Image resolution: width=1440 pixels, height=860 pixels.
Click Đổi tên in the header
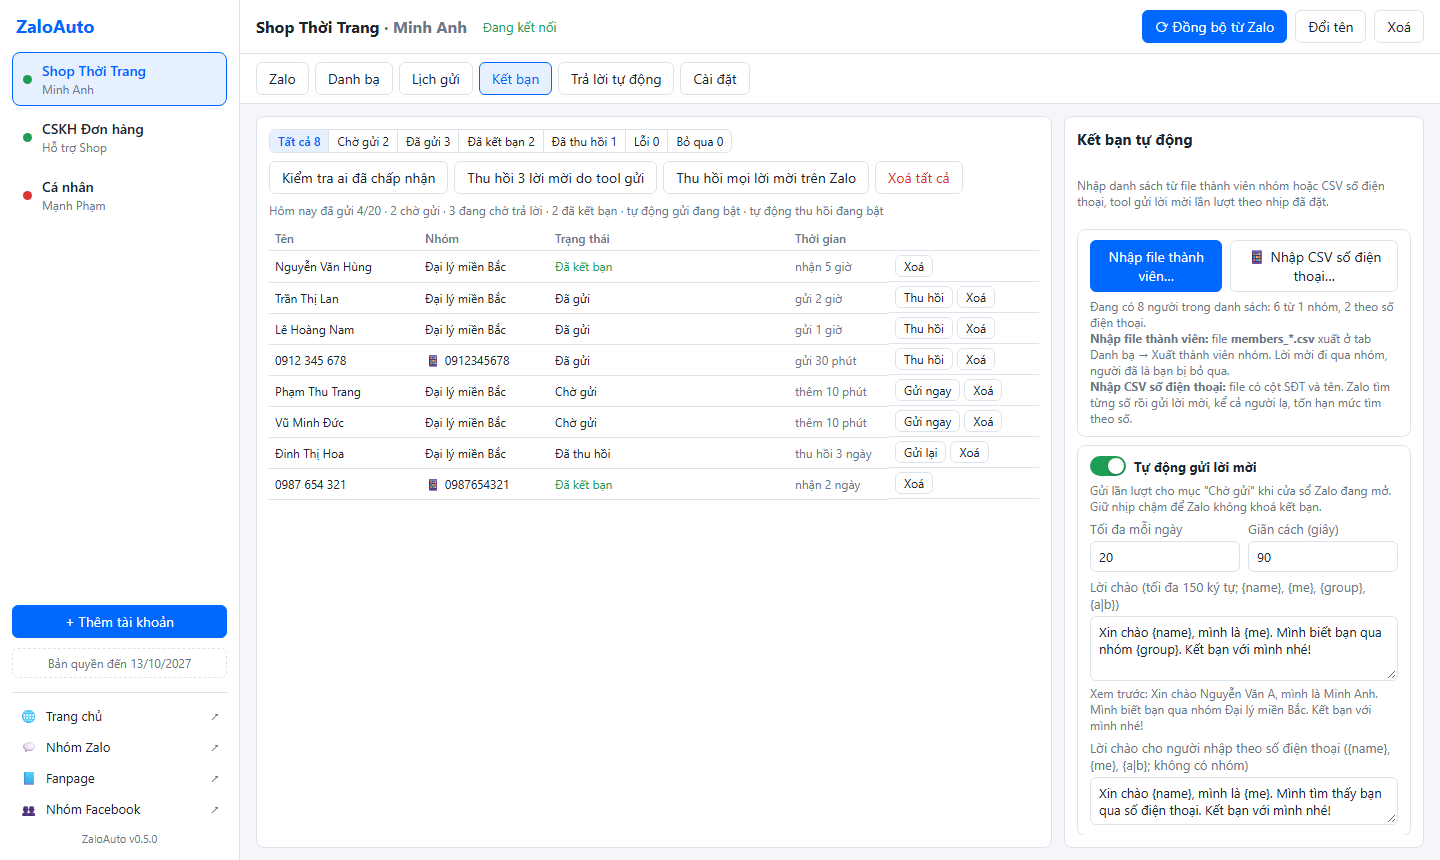[1331, 27]
